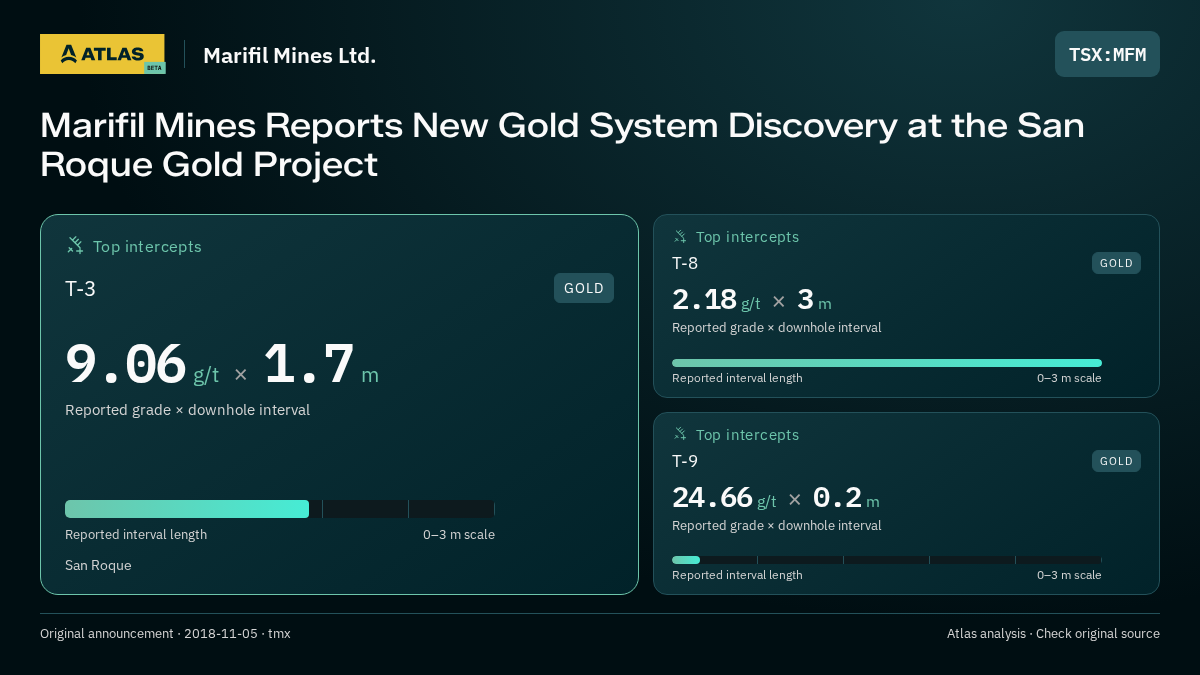Click the 0–3 m scale label in T-8 card
The height and width of the screenshot is (675, 1200).
click(x=1069, y=378)
